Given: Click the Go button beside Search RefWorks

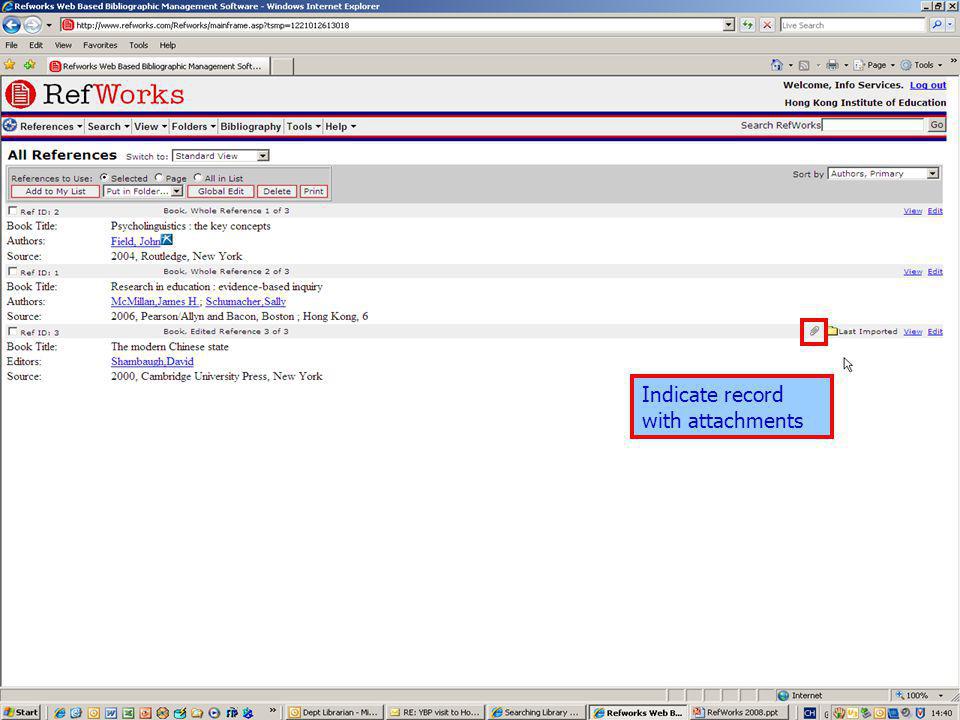Looking at the screenshot, I should pos(937,125).
